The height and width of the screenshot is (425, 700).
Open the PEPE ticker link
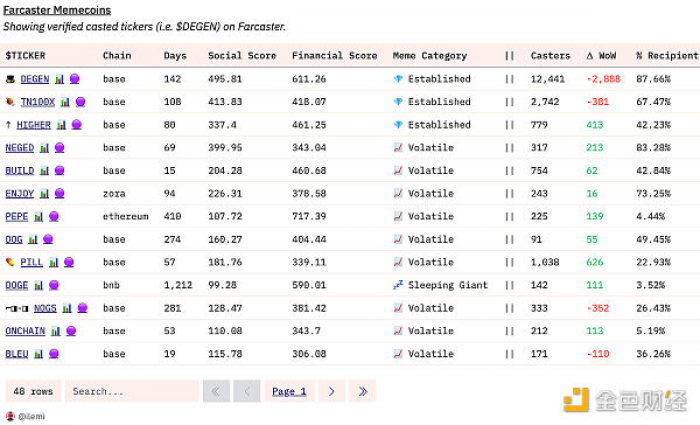[17, 217]
